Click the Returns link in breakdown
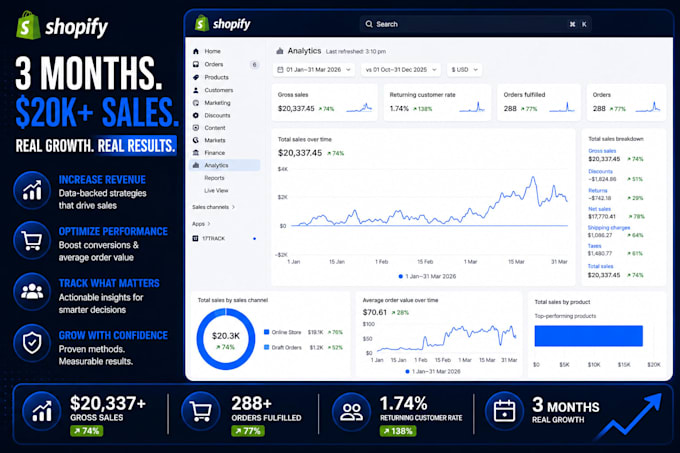The width and height of the screenshot is (680, 453). pyautogui.click(x=598, y=190)
